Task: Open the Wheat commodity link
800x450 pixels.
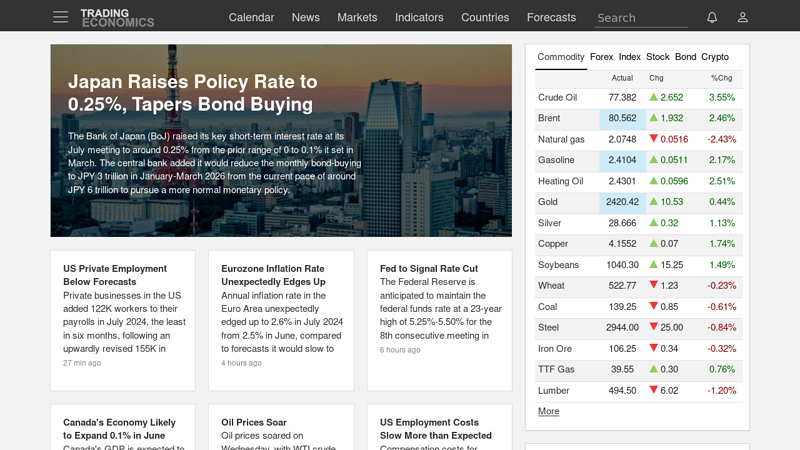Action: click(x=551, y=286)
